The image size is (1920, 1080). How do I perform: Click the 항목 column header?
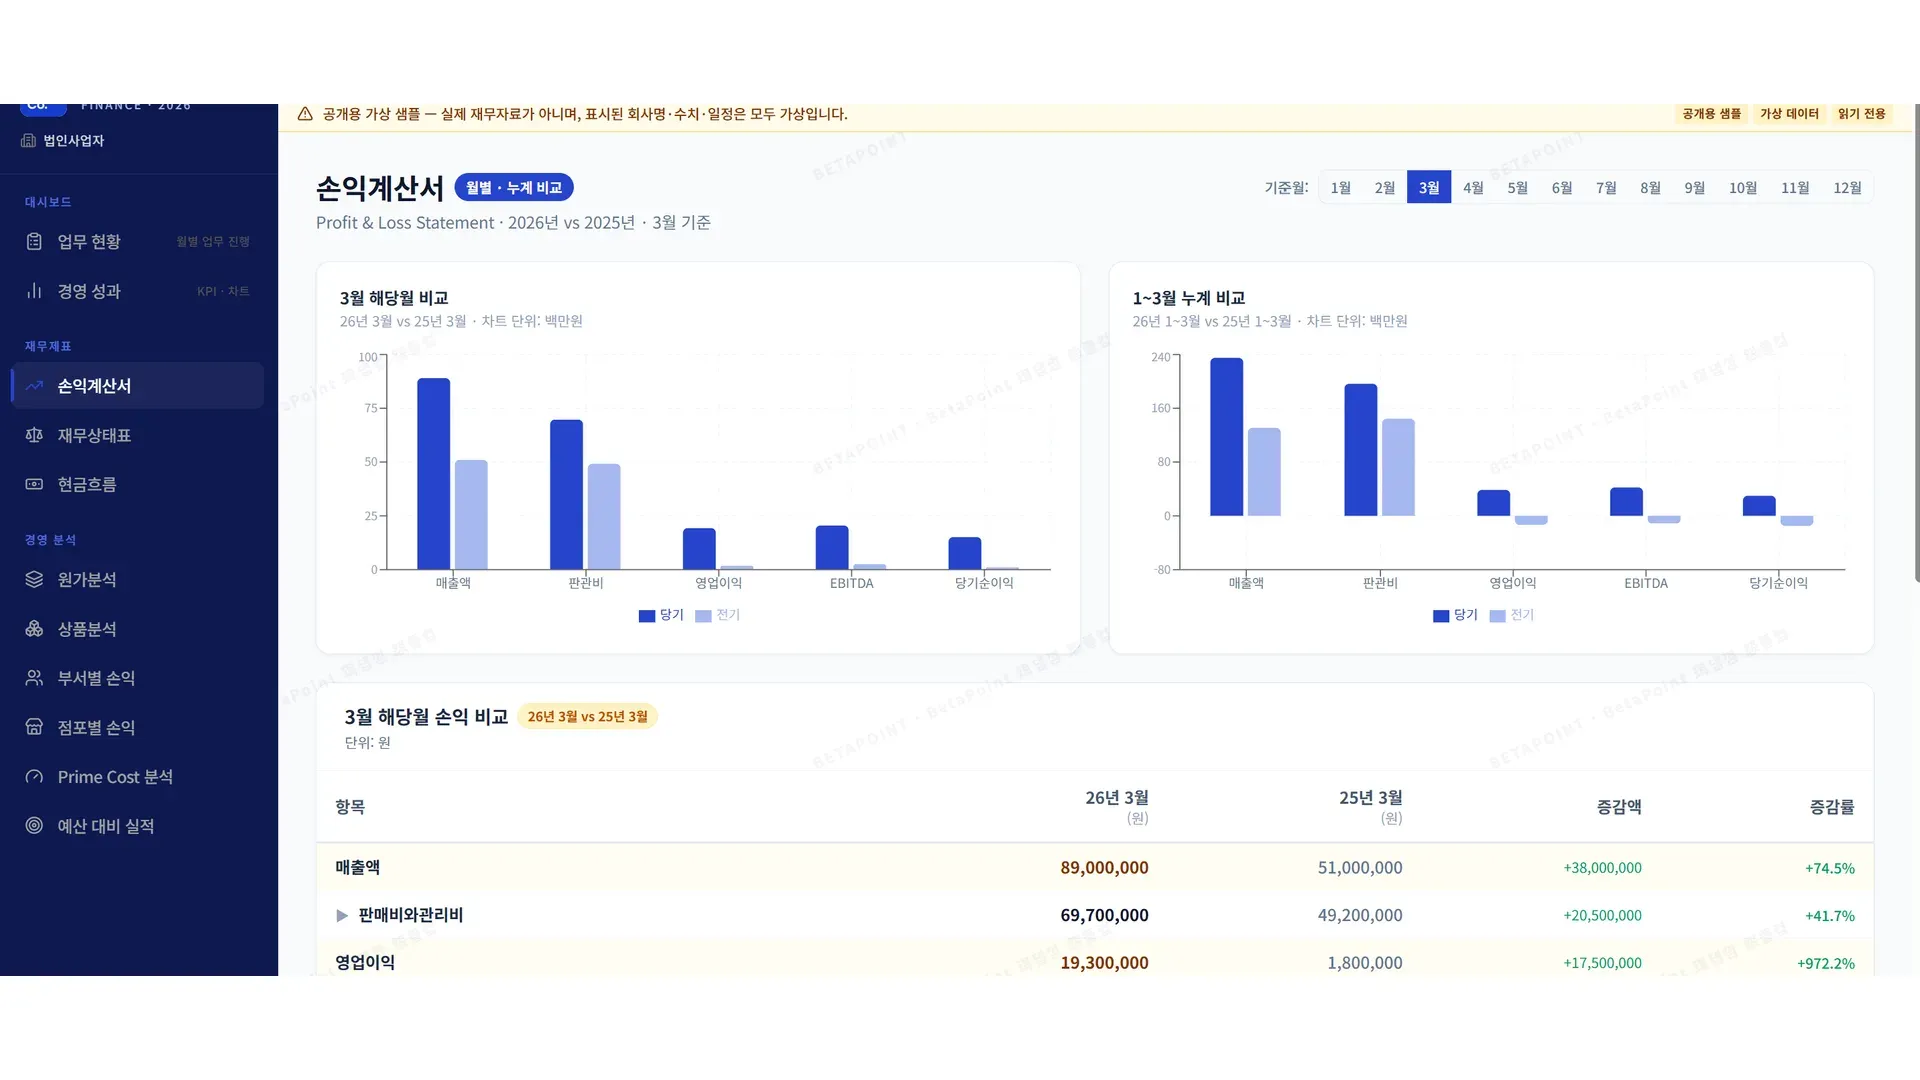pyautogui.click(x=350, y=807)
